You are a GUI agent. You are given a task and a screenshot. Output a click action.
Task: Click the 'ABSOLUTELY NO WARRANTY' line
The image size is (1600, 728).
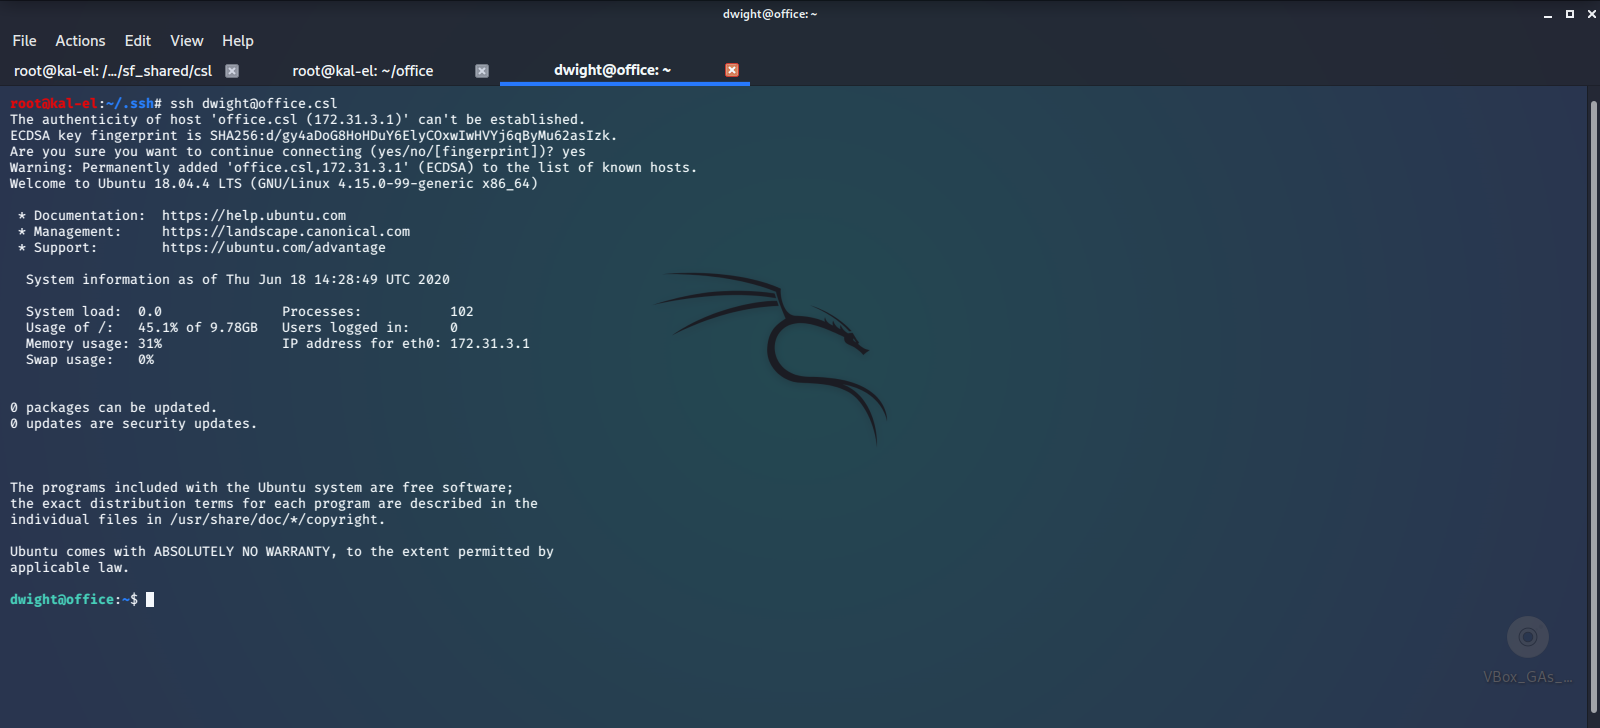pos(282,552)
